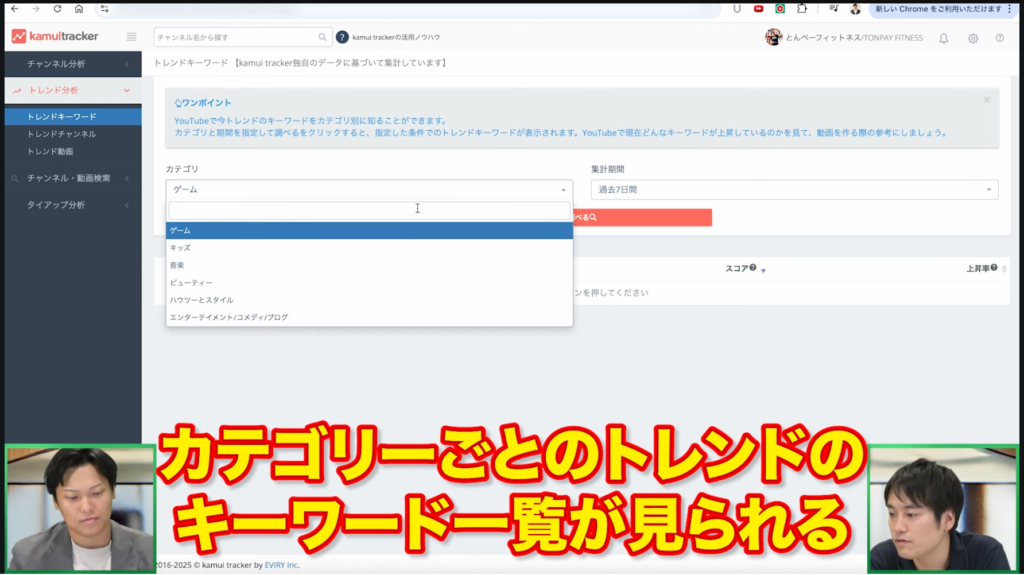1024x575 pixels.
Task: Click the score info question icon
Action: [x=753, y=267]
